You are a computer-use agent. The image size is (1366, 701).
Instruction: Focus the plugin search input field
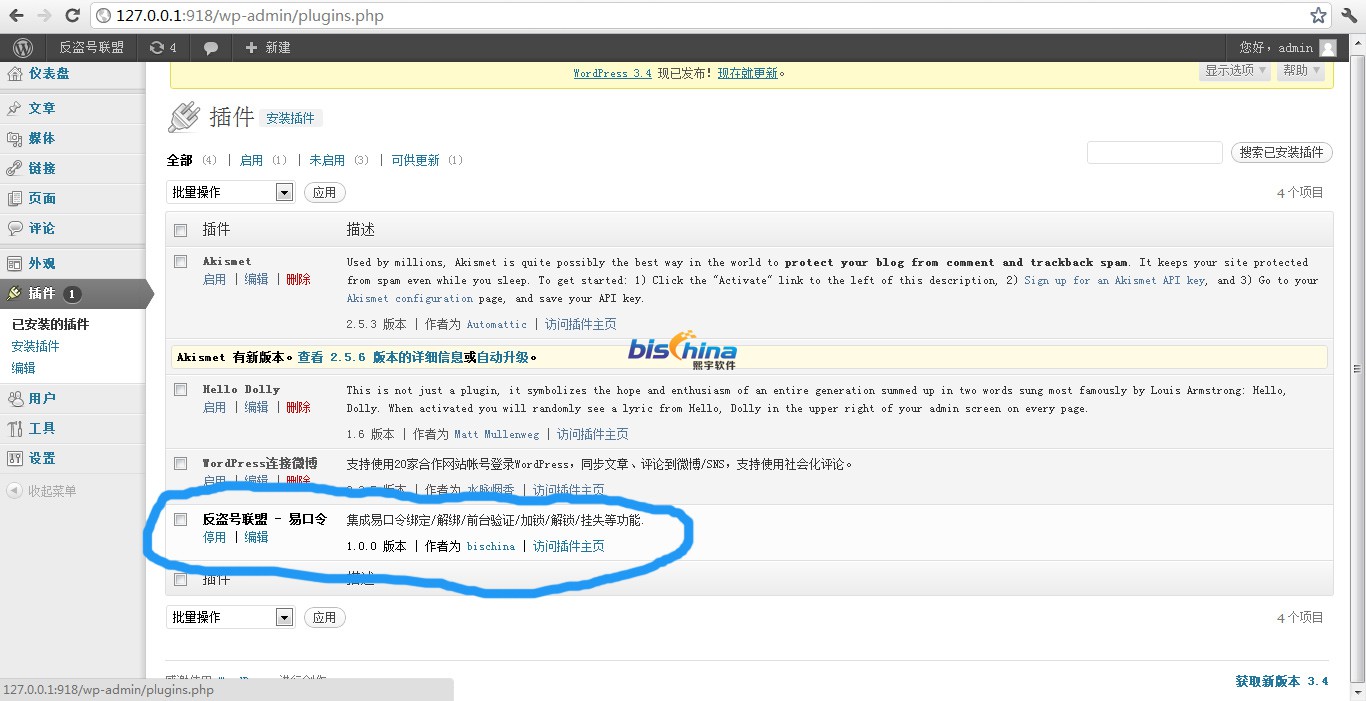pos(1155,152)
